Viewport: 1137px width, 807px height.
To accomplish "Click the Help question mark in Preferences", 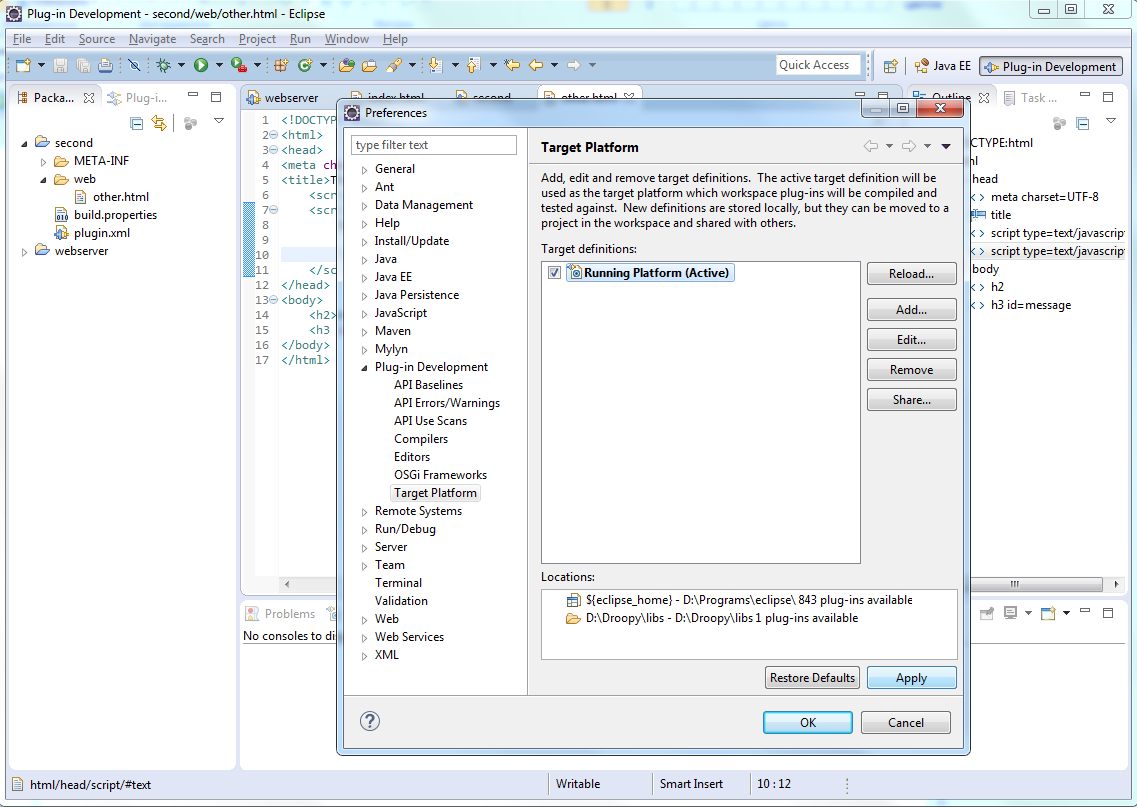I will [370, 721].
